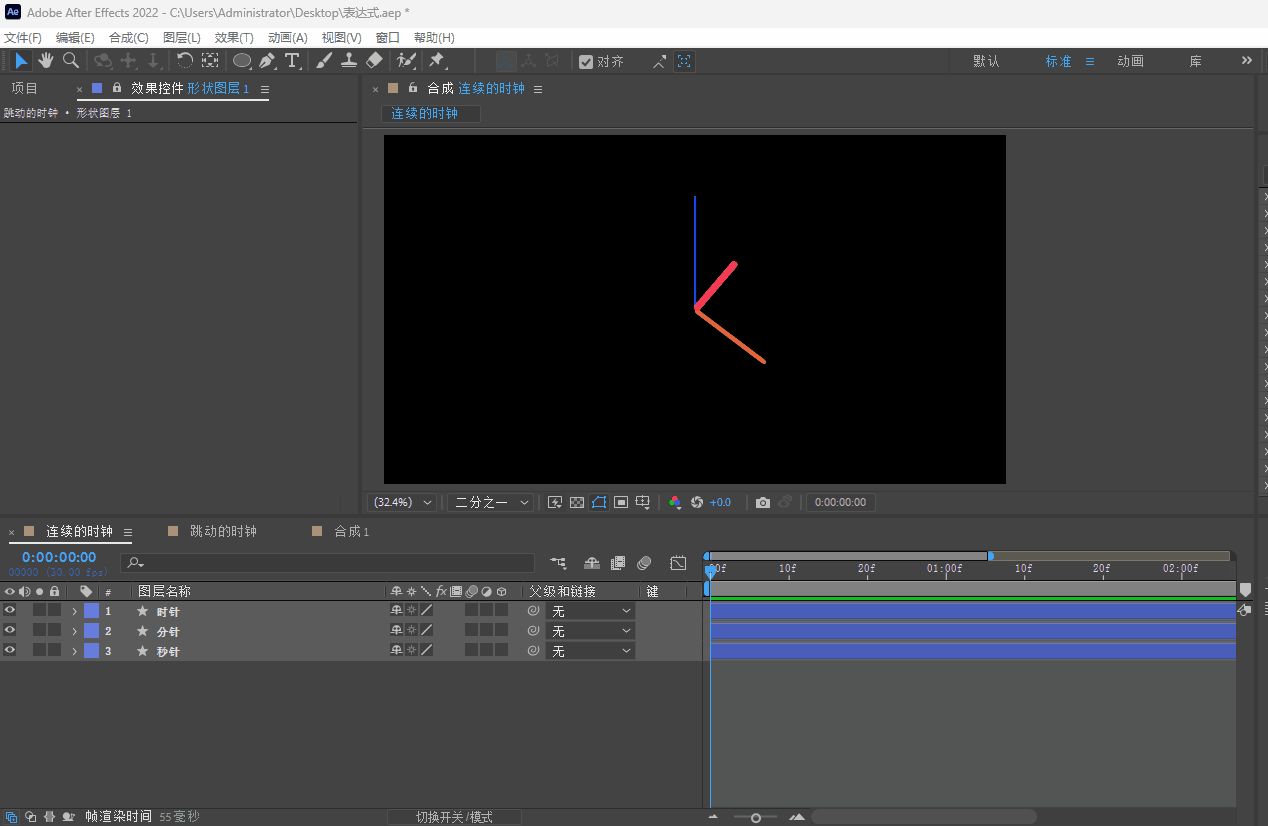This screenshot has width=1268, height=826.
Task: Hide the 时针 layer with eye icon
Action: click(10, 610)
